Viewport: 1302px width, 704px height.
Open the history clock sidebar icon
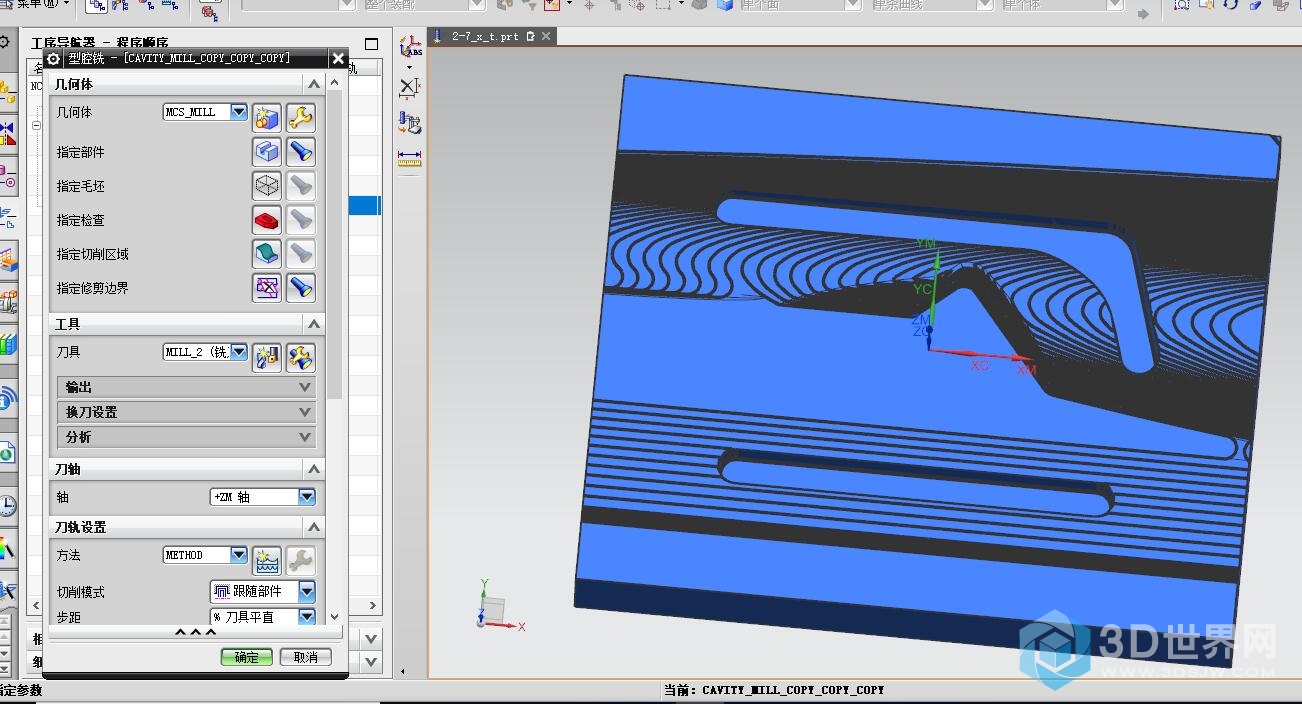[x=7, y=505]
